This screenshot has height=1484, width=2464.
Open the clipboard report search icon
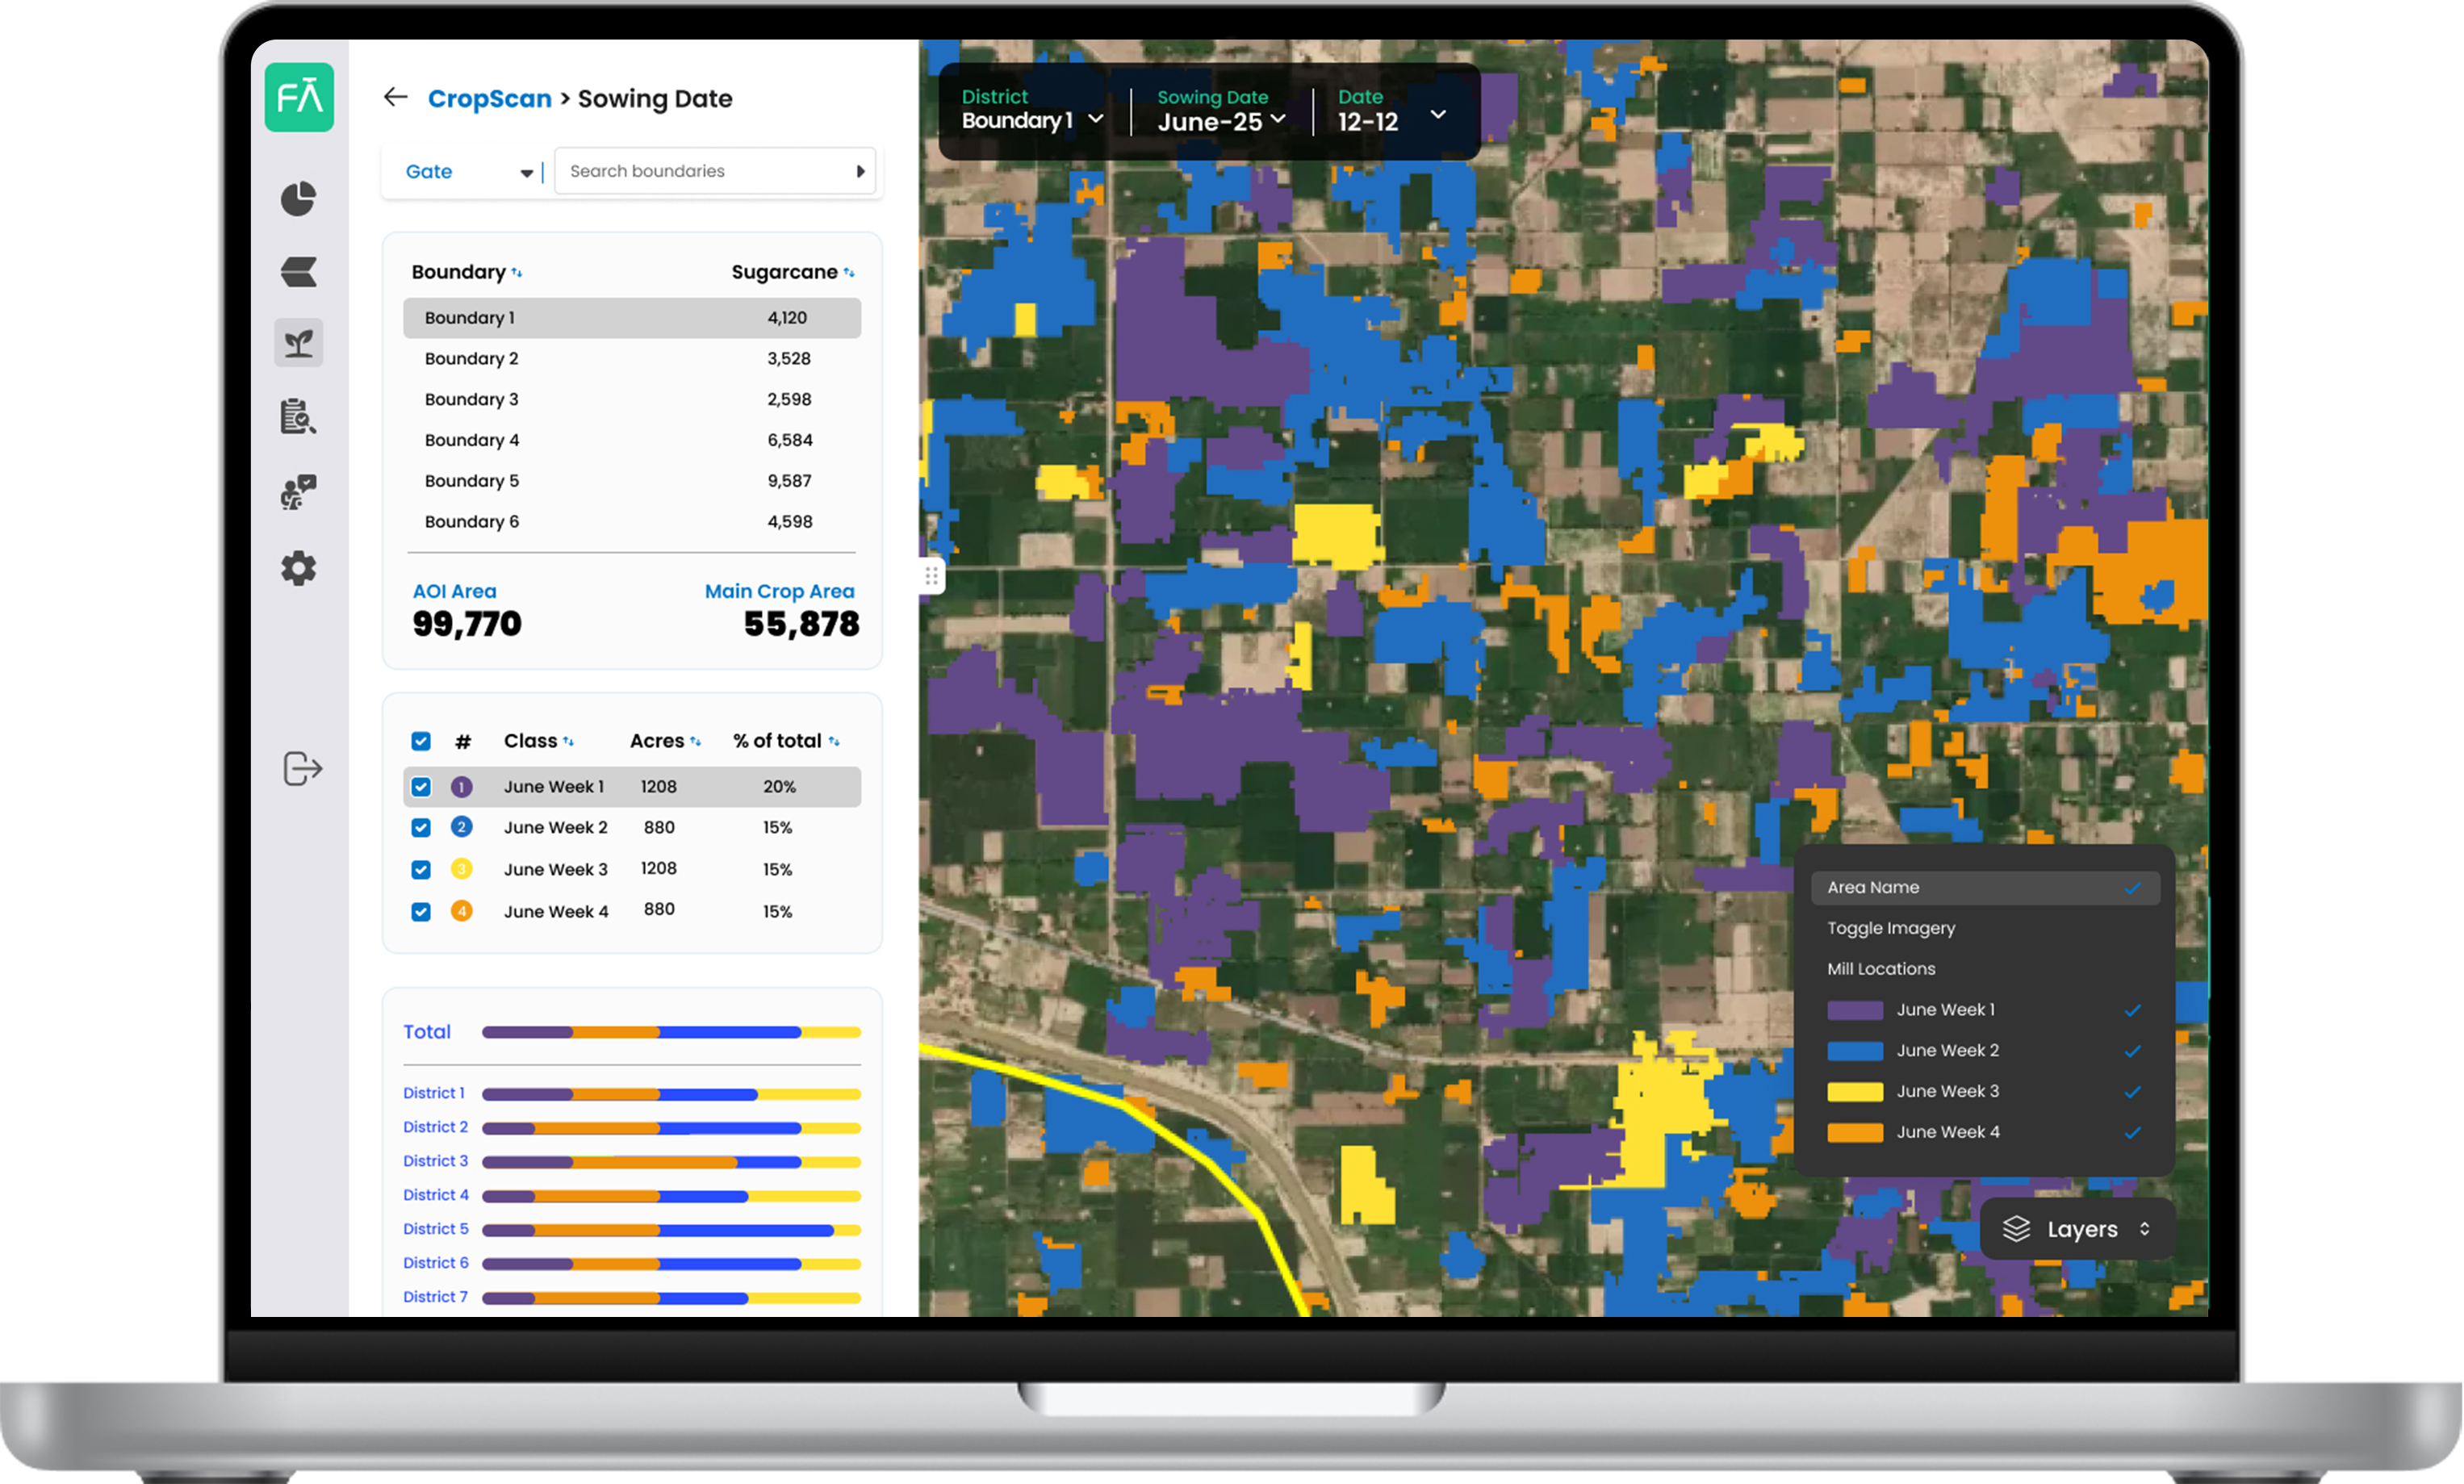coord(298,417)
